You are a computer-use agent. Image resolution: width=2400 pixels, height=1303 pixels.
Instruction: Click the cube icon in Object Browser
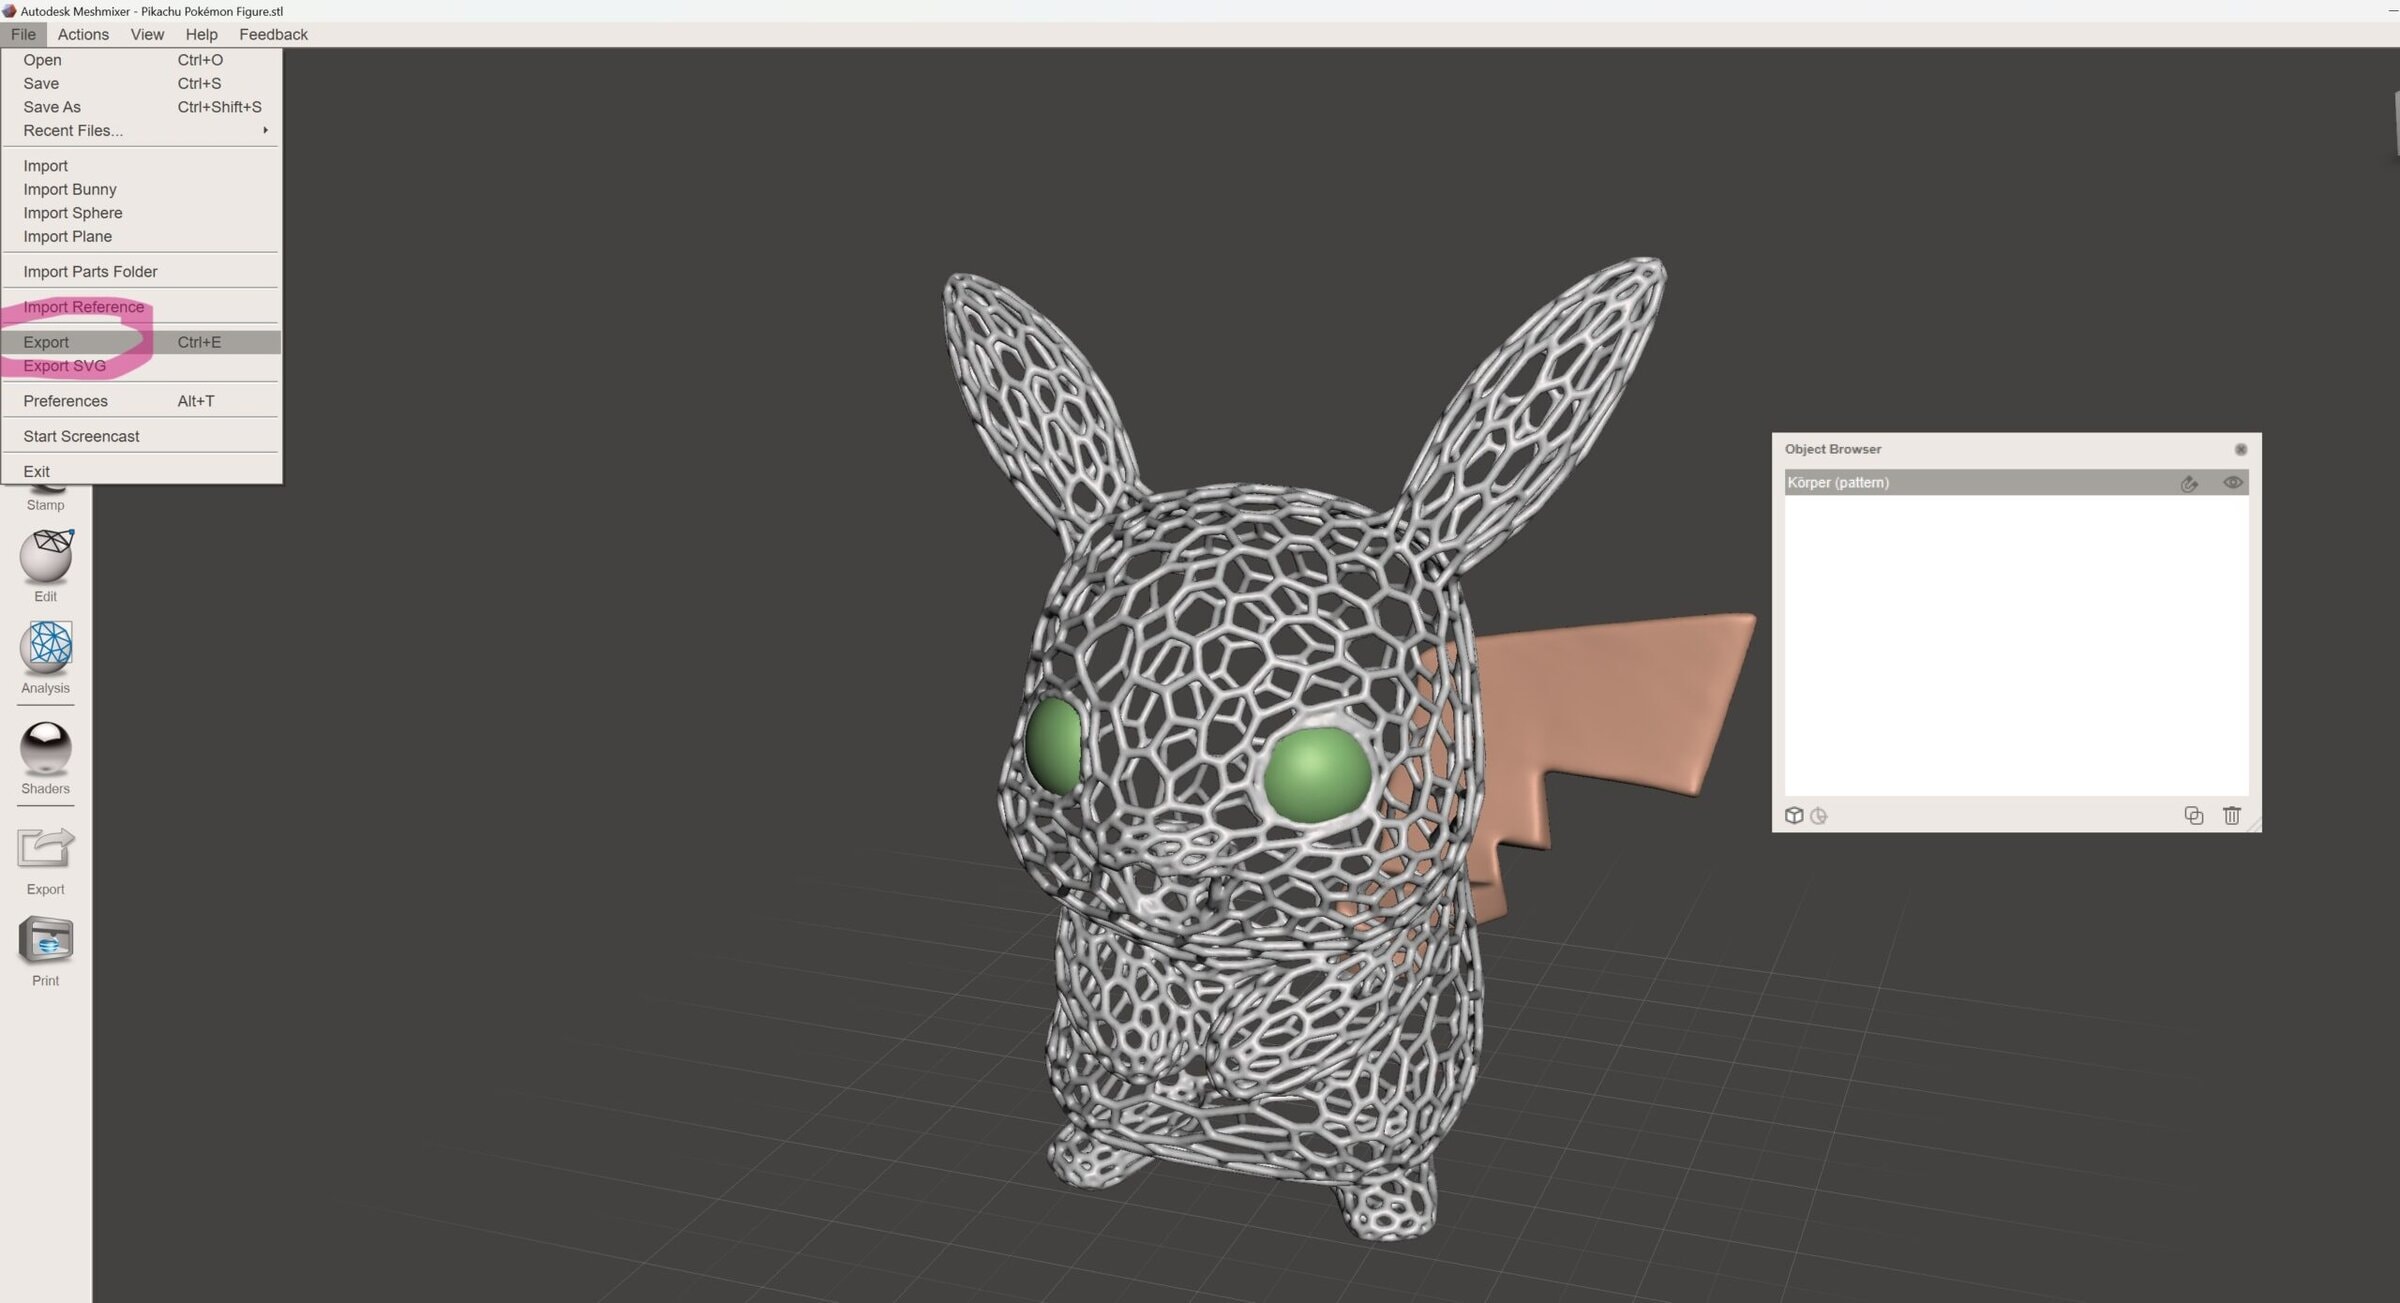pos(1794,816)
